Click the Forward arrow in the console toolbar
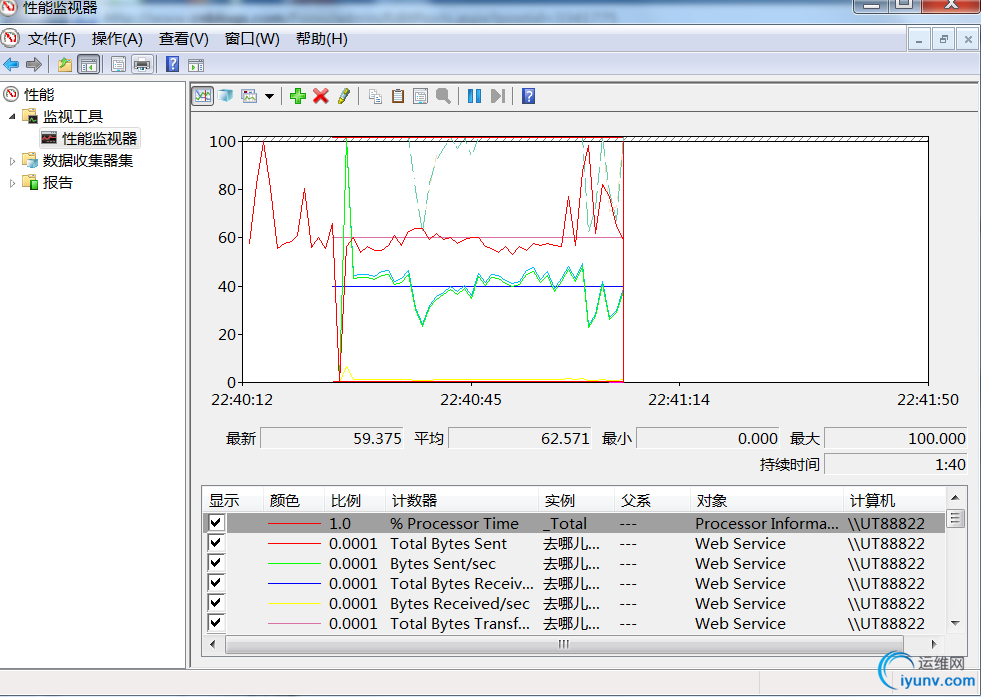981x697 pixels. 34,64
